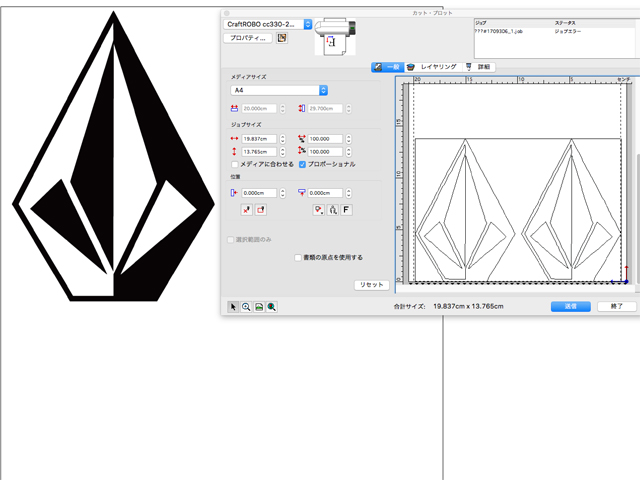The width and height of the screenshot is (640, 480).
Task: Toggle メディアに合わせる checkbox
Action: tap(235, 164)
